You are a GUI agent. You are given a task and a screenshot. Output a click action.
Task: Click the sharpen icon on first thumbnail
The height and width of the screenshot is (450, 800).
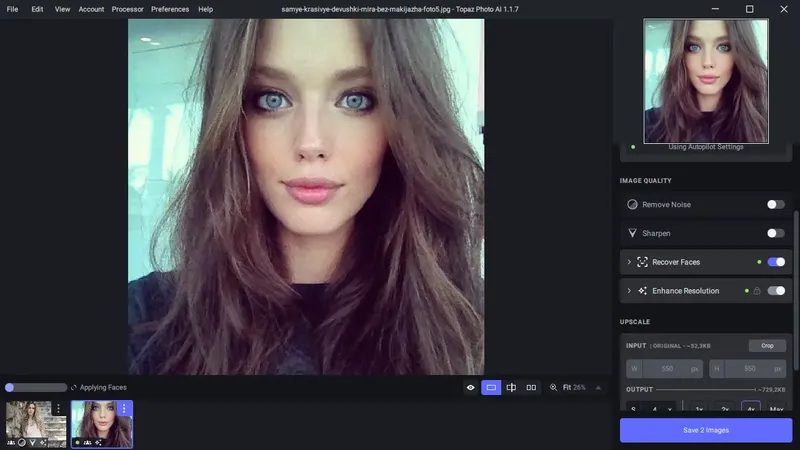tap(32, 442)
